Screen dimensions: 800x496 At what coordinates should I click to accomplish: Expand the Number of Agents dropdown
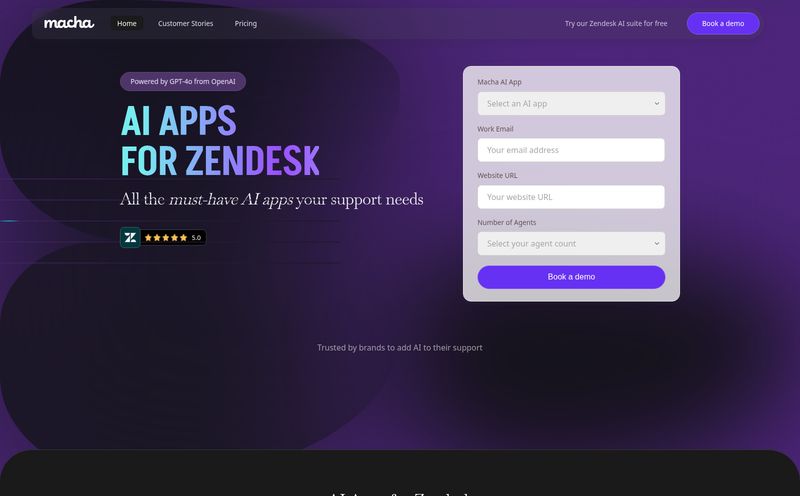571,243
